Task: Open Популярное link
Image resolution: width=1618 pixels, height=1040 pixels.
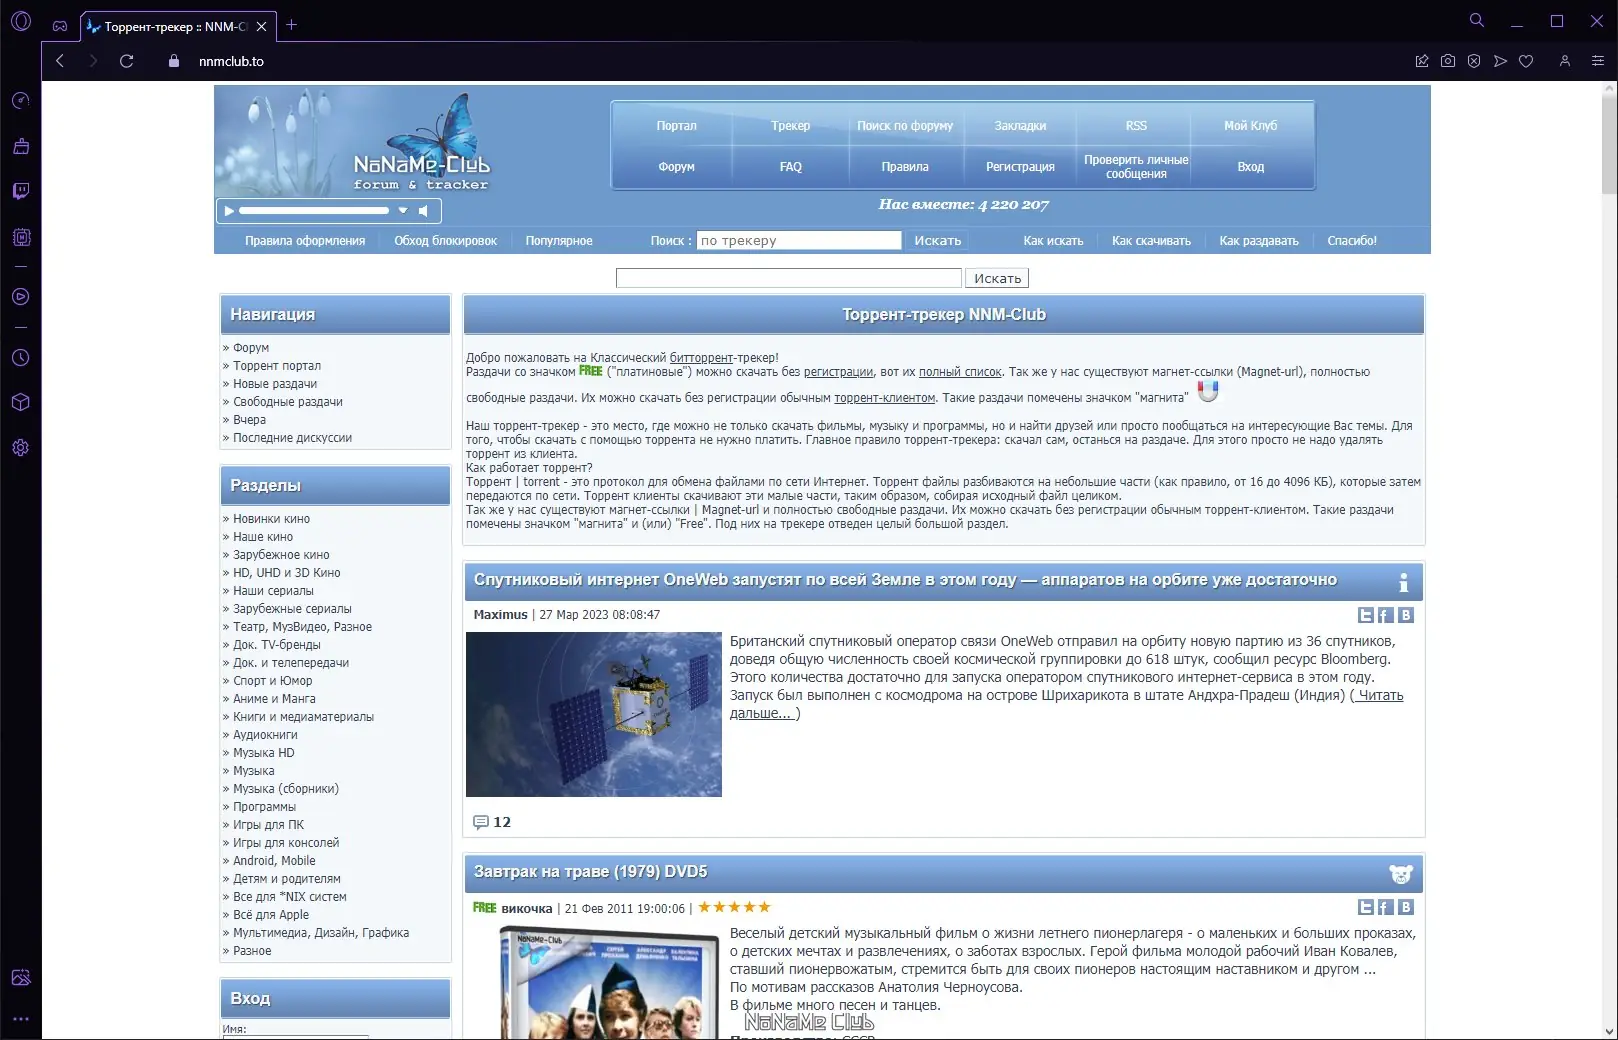Action: 559,241
